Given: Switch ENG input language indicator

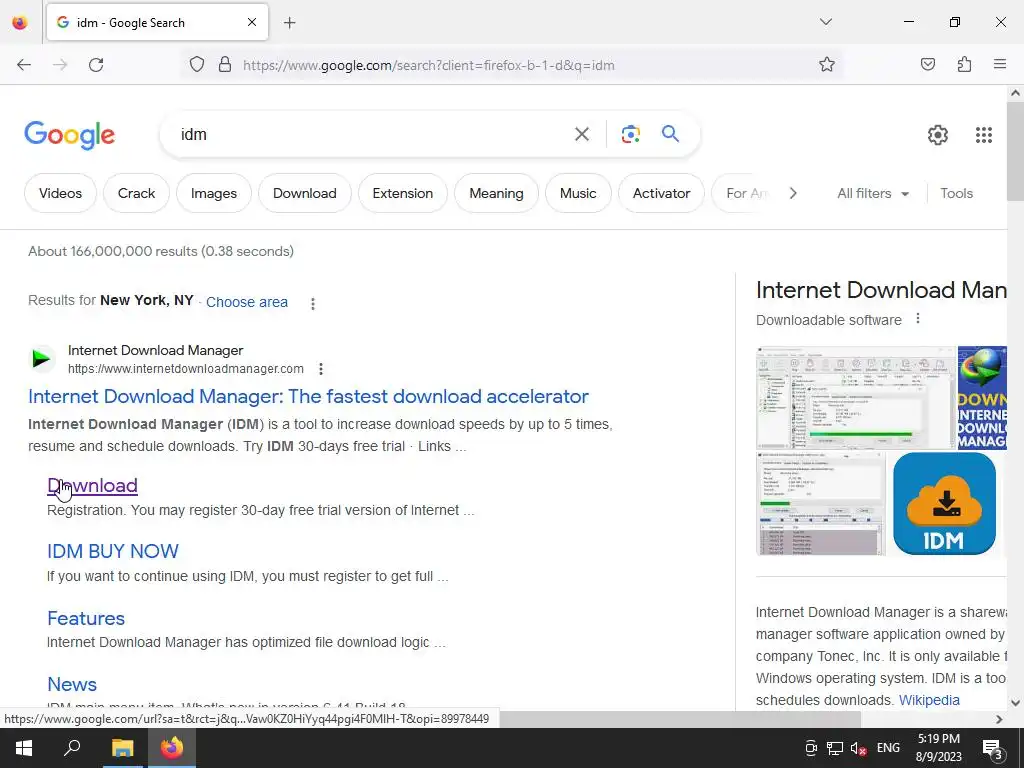Looking at the screenshot, I should pyautogui.click(x=888, y=748).
